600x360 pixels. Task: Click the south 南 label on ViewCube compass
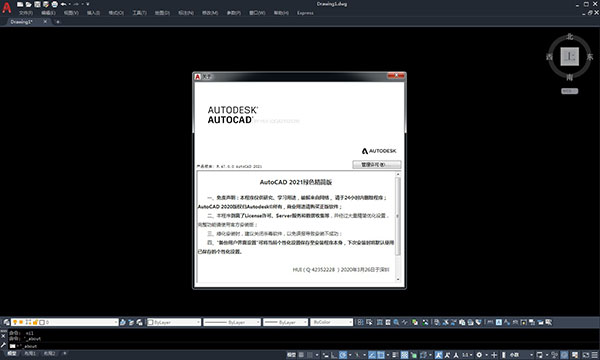pos(570,77)
